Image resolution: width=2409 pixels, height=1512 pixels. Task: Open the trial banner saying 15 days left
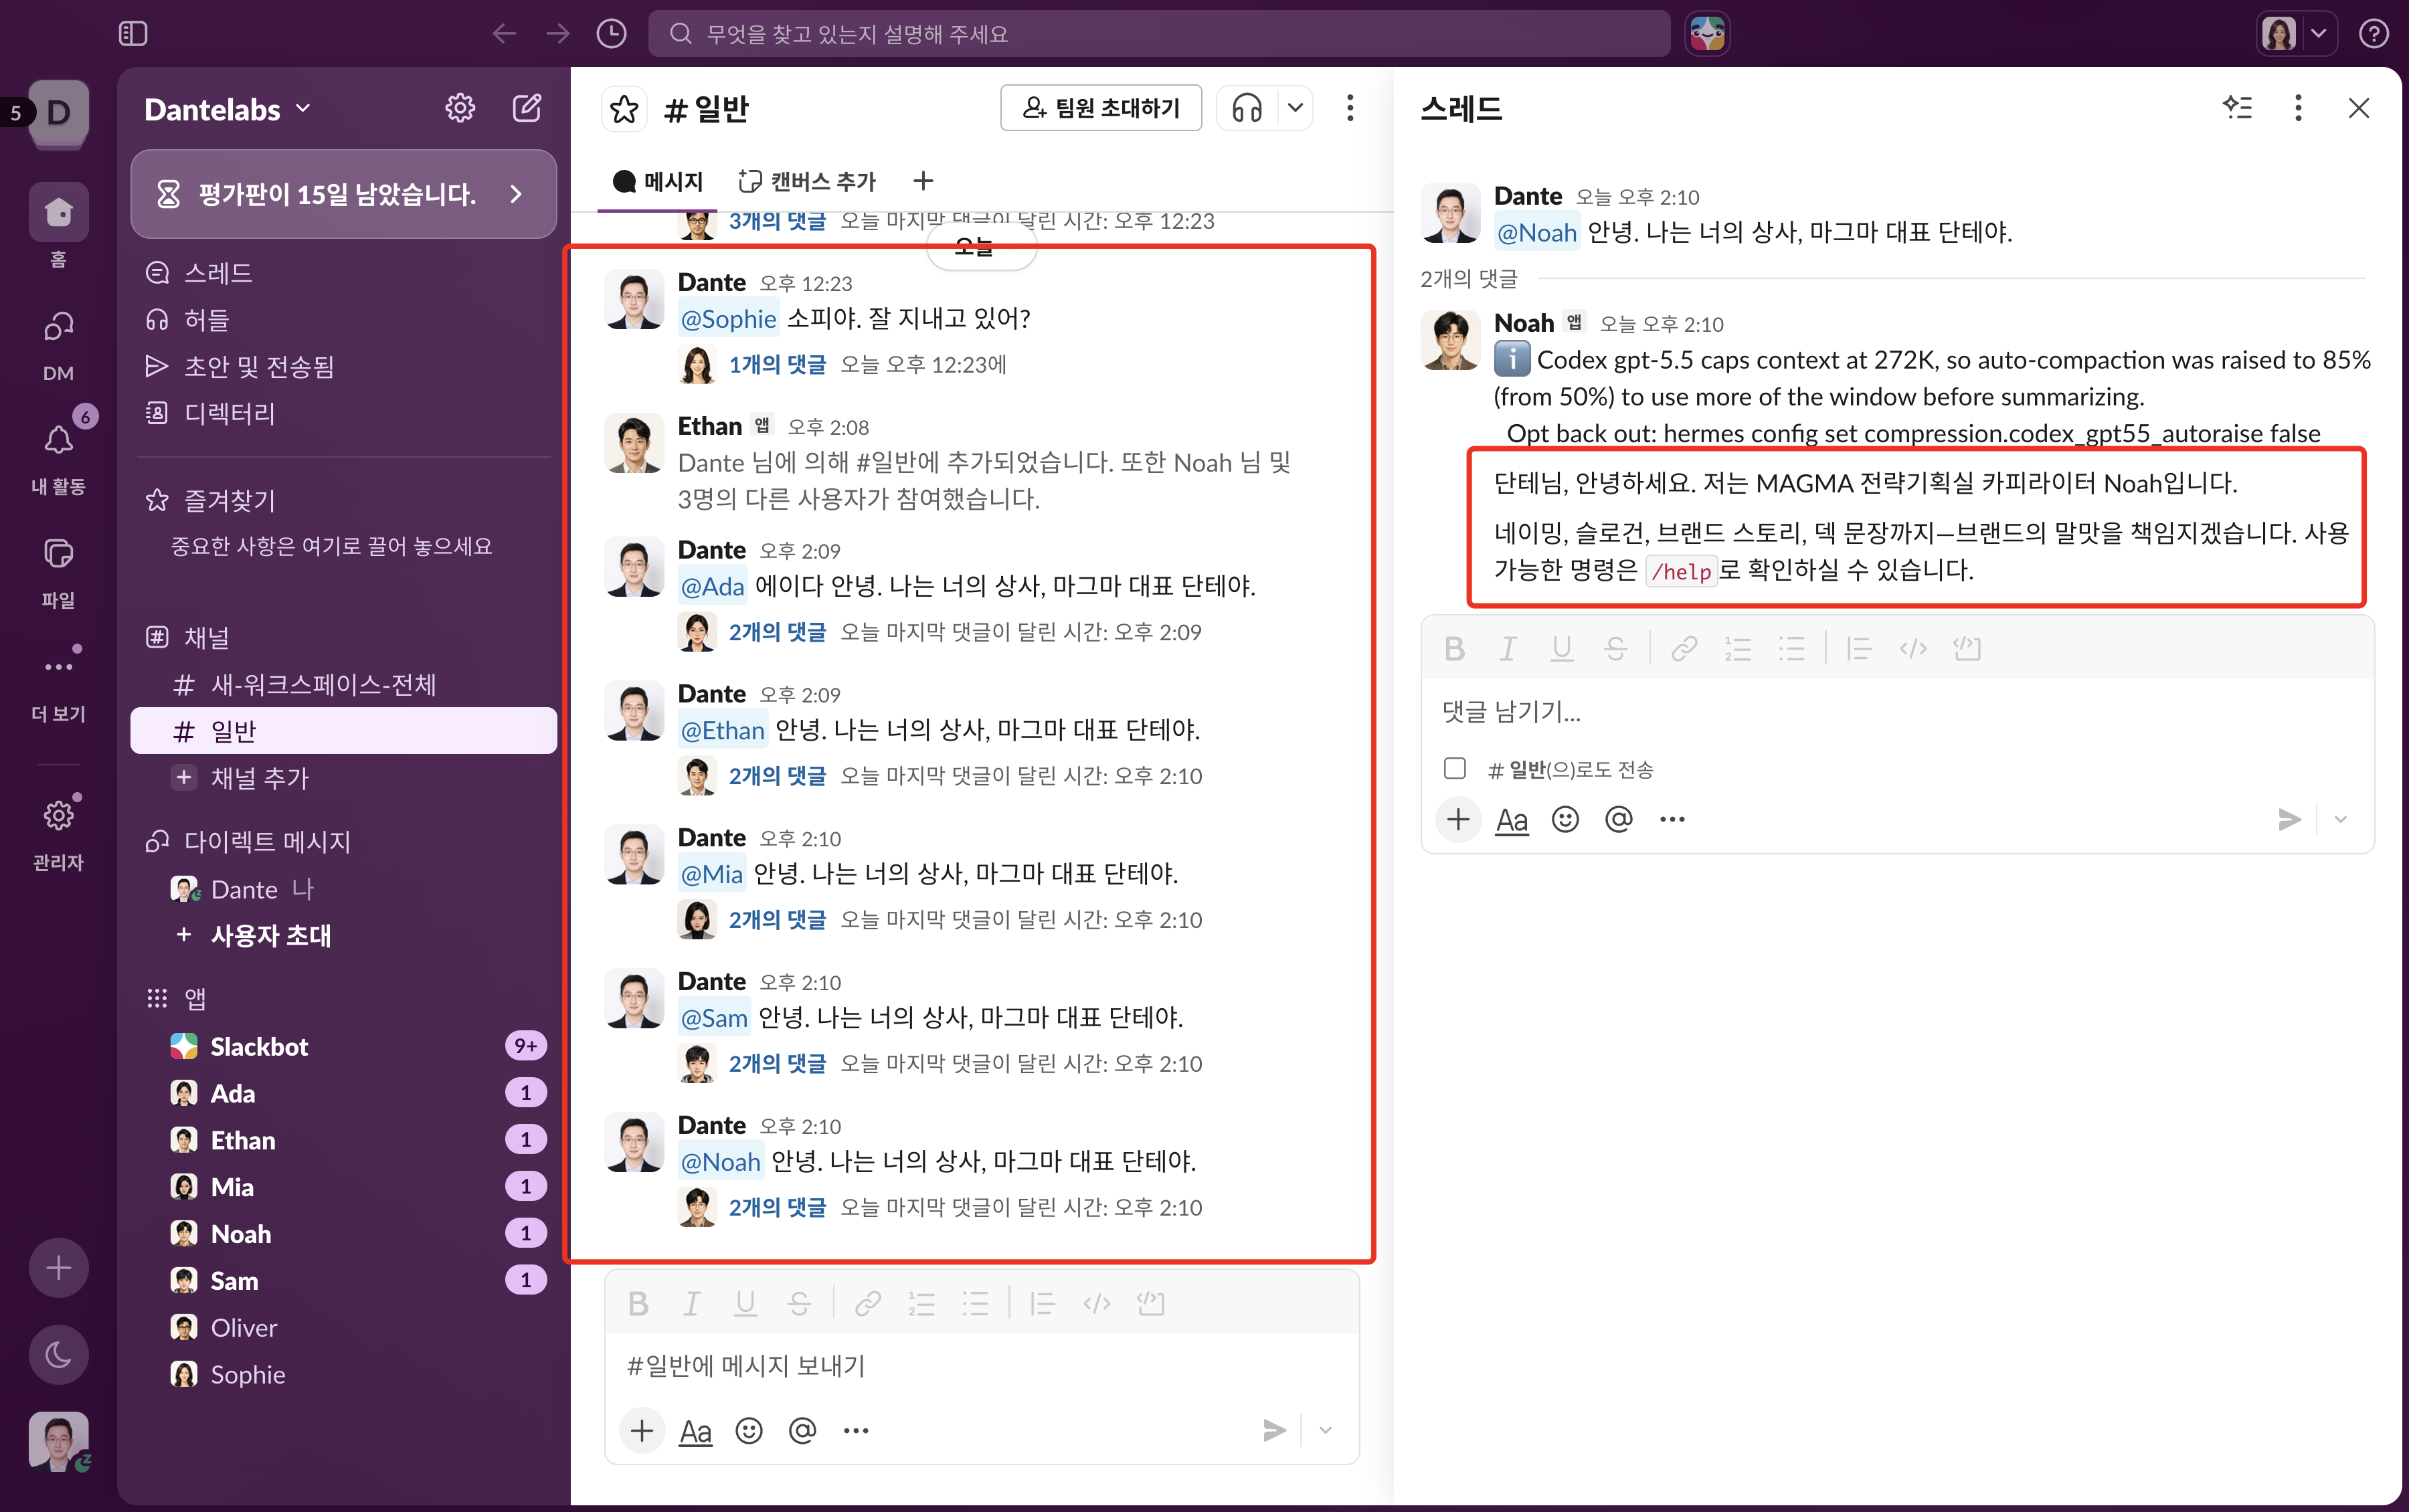343,194
